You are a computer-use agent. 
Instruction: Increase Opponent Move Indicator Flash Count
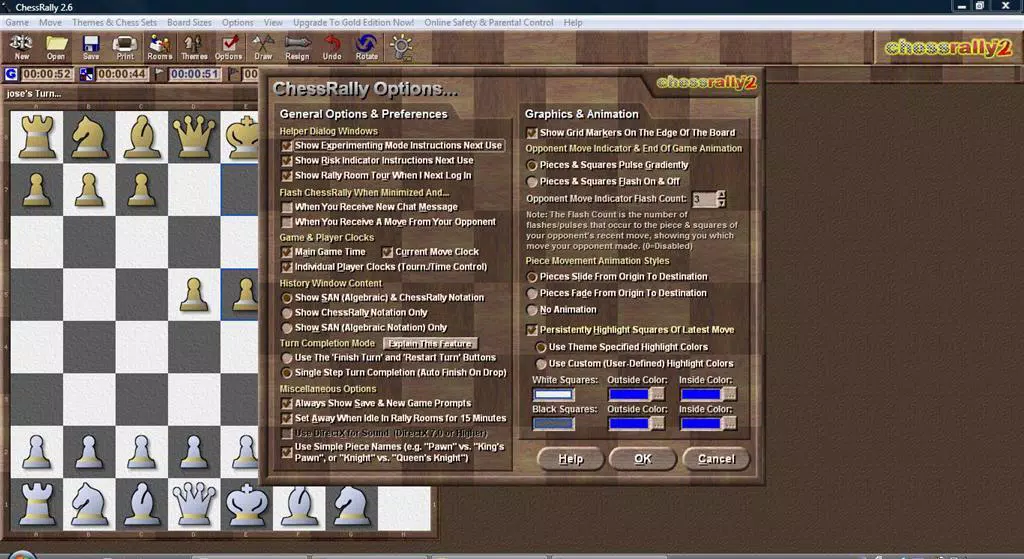pyautogui.click(x=721, y=195)
